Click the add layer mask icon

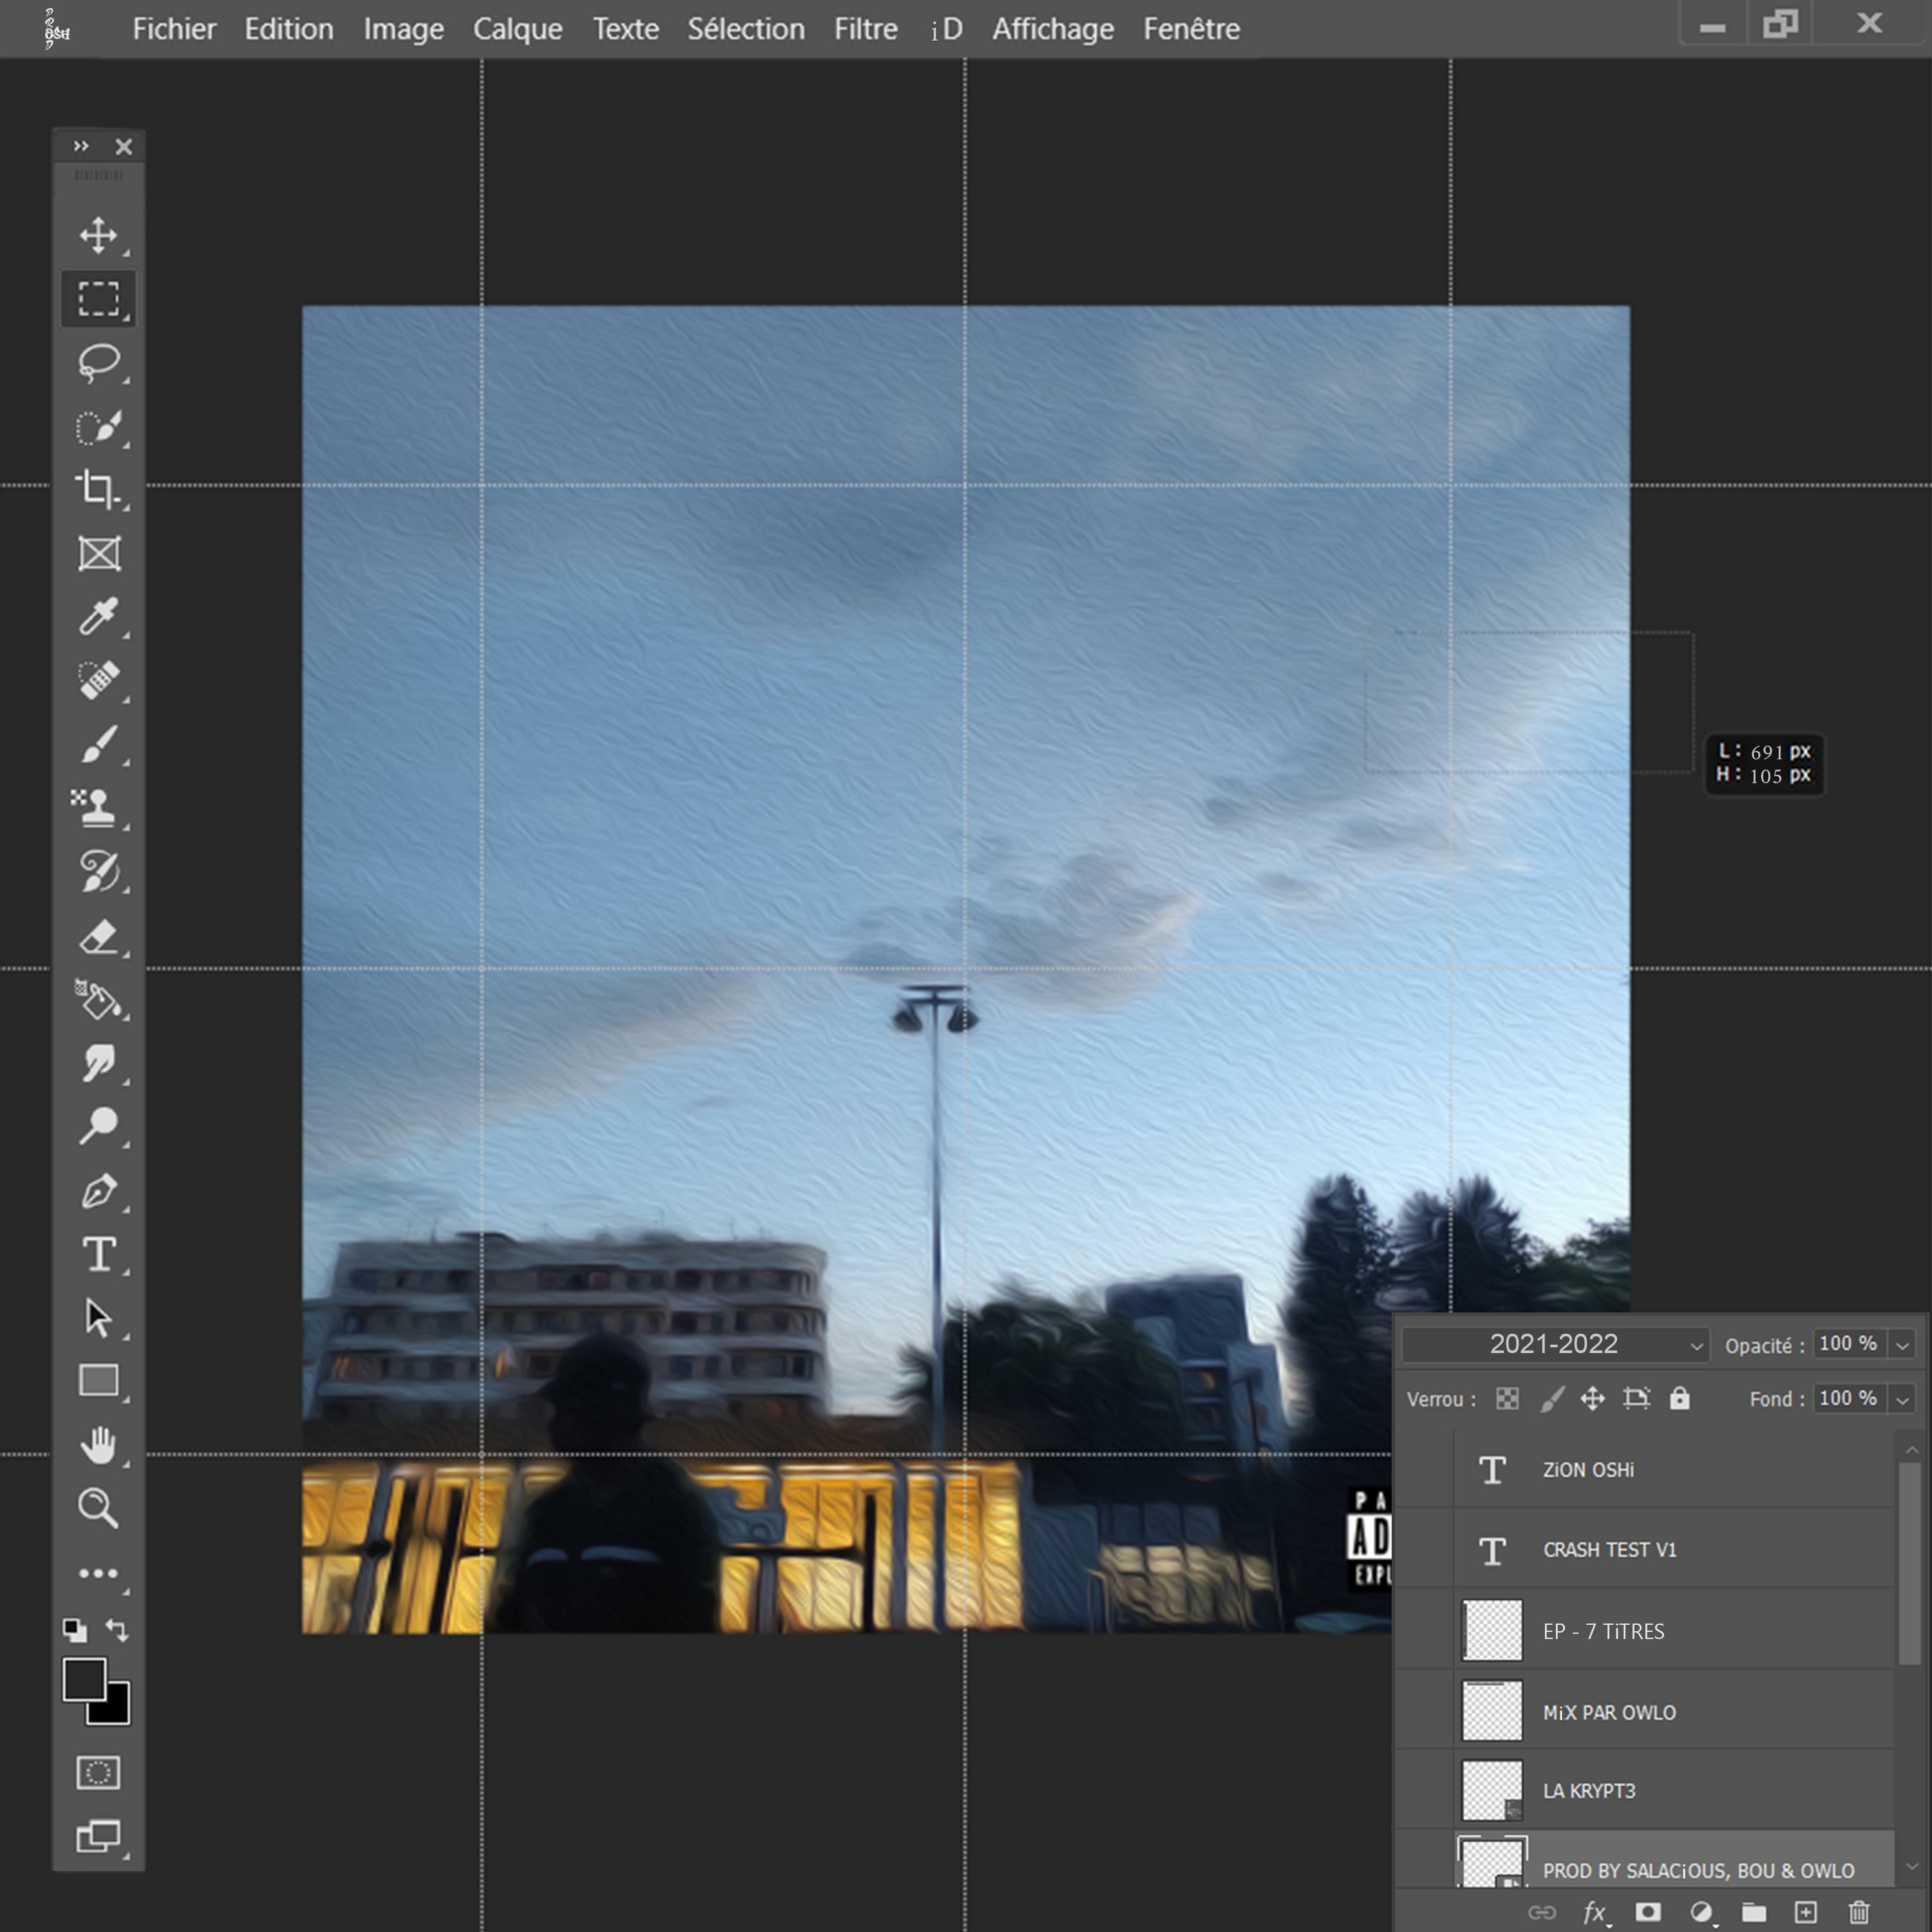click(1648, 1912)
